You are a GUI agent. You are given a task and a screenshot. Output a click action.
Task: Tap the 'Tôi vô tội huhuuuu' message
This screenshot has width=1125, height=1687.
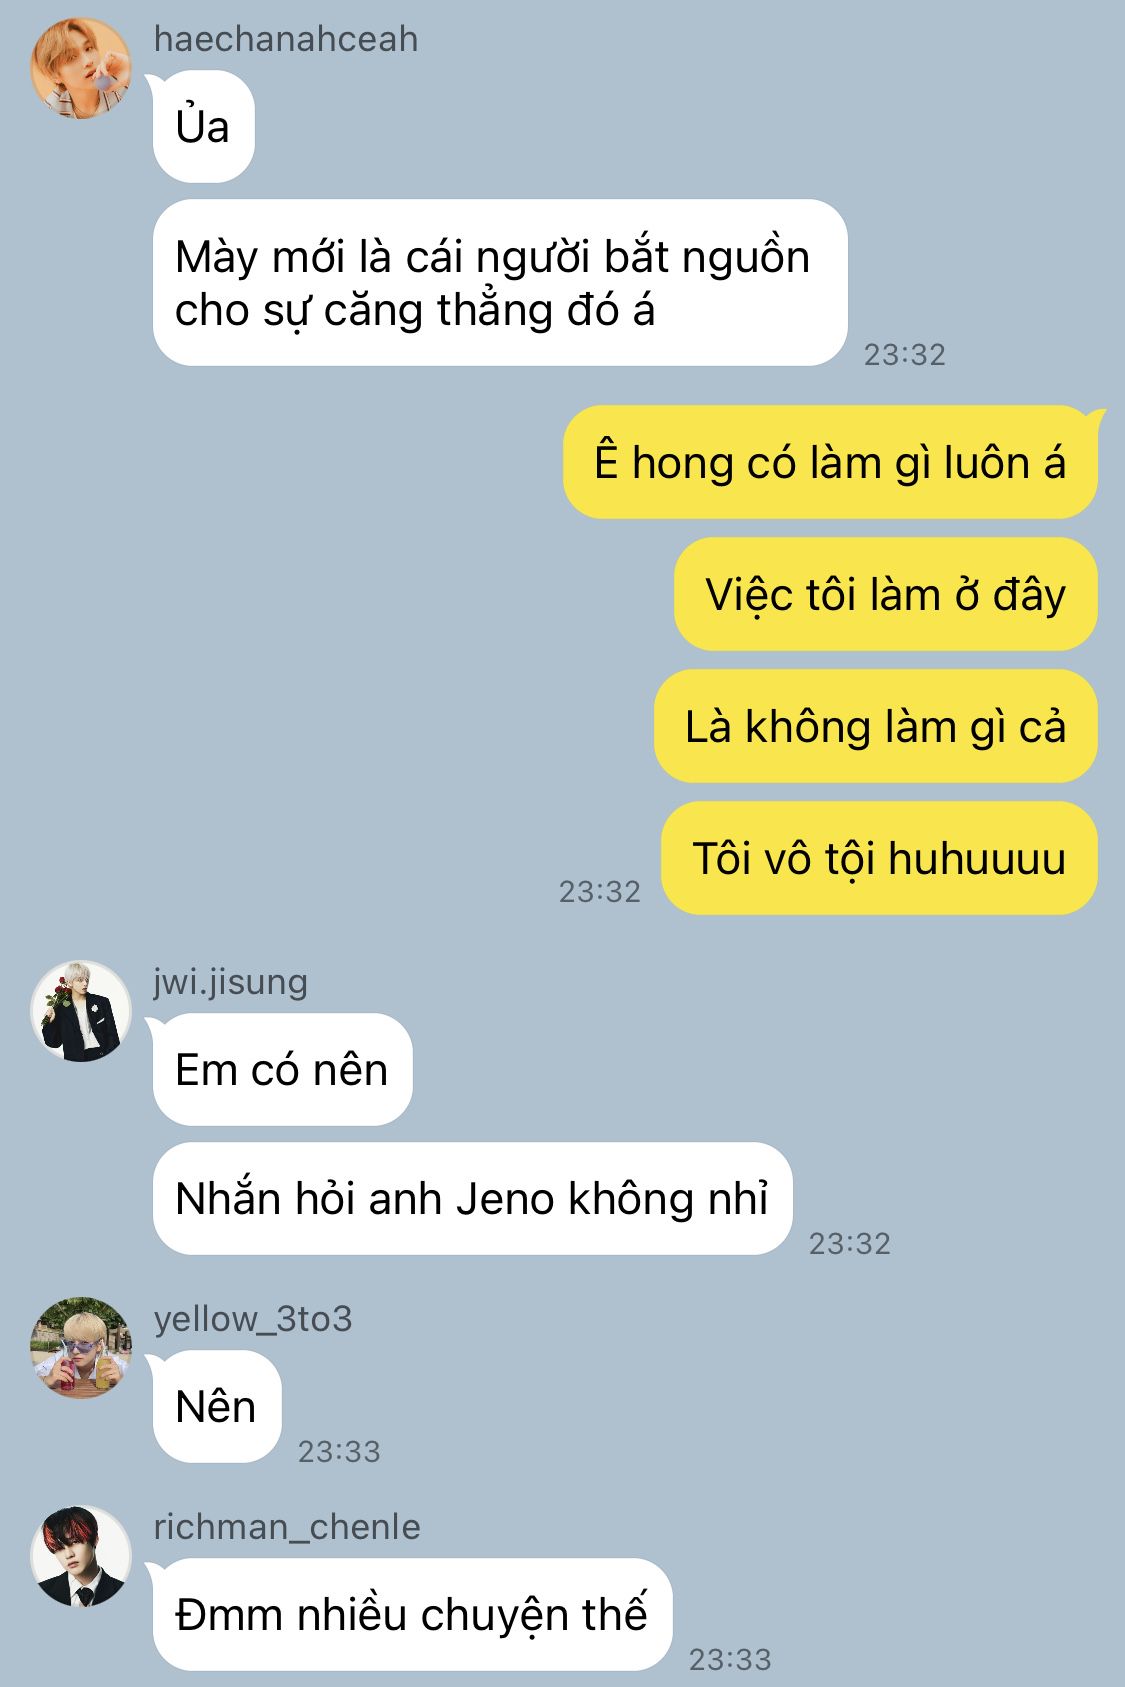tap(879, 858)
